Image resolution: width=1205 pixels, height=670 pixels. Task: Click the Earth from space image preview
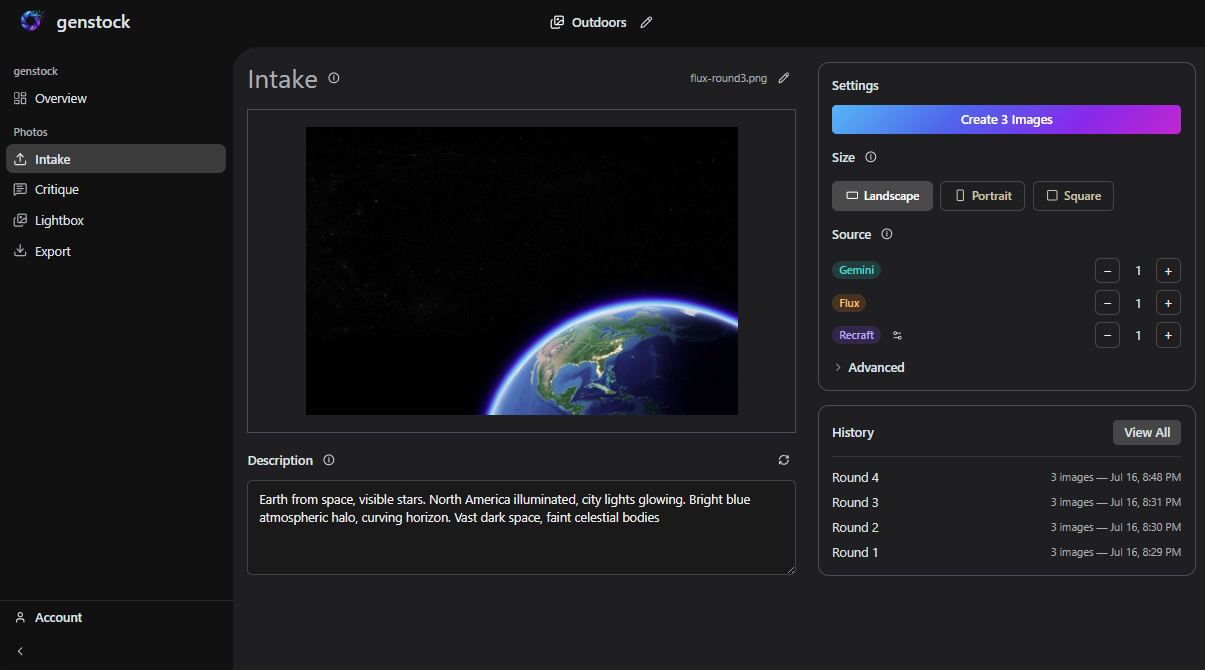click(x=522, y=271)
